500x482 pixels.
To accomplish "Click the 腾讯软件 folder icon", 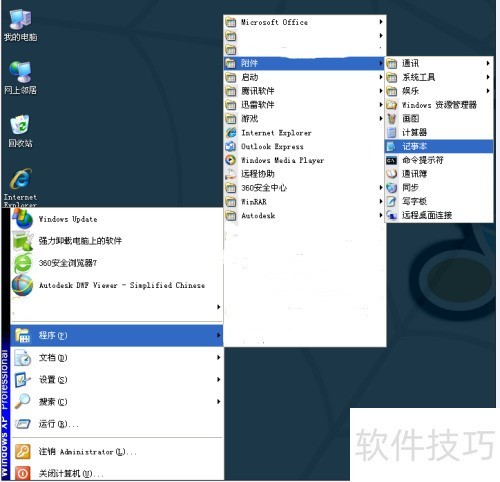I will pyautogui.click(x=231, y=91).
